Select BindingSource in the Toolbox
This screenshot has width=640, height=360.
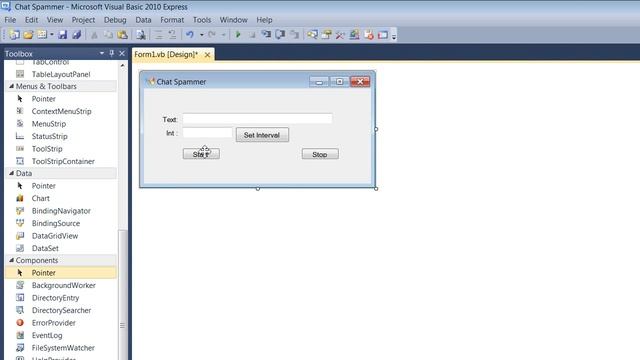(61, 223)
